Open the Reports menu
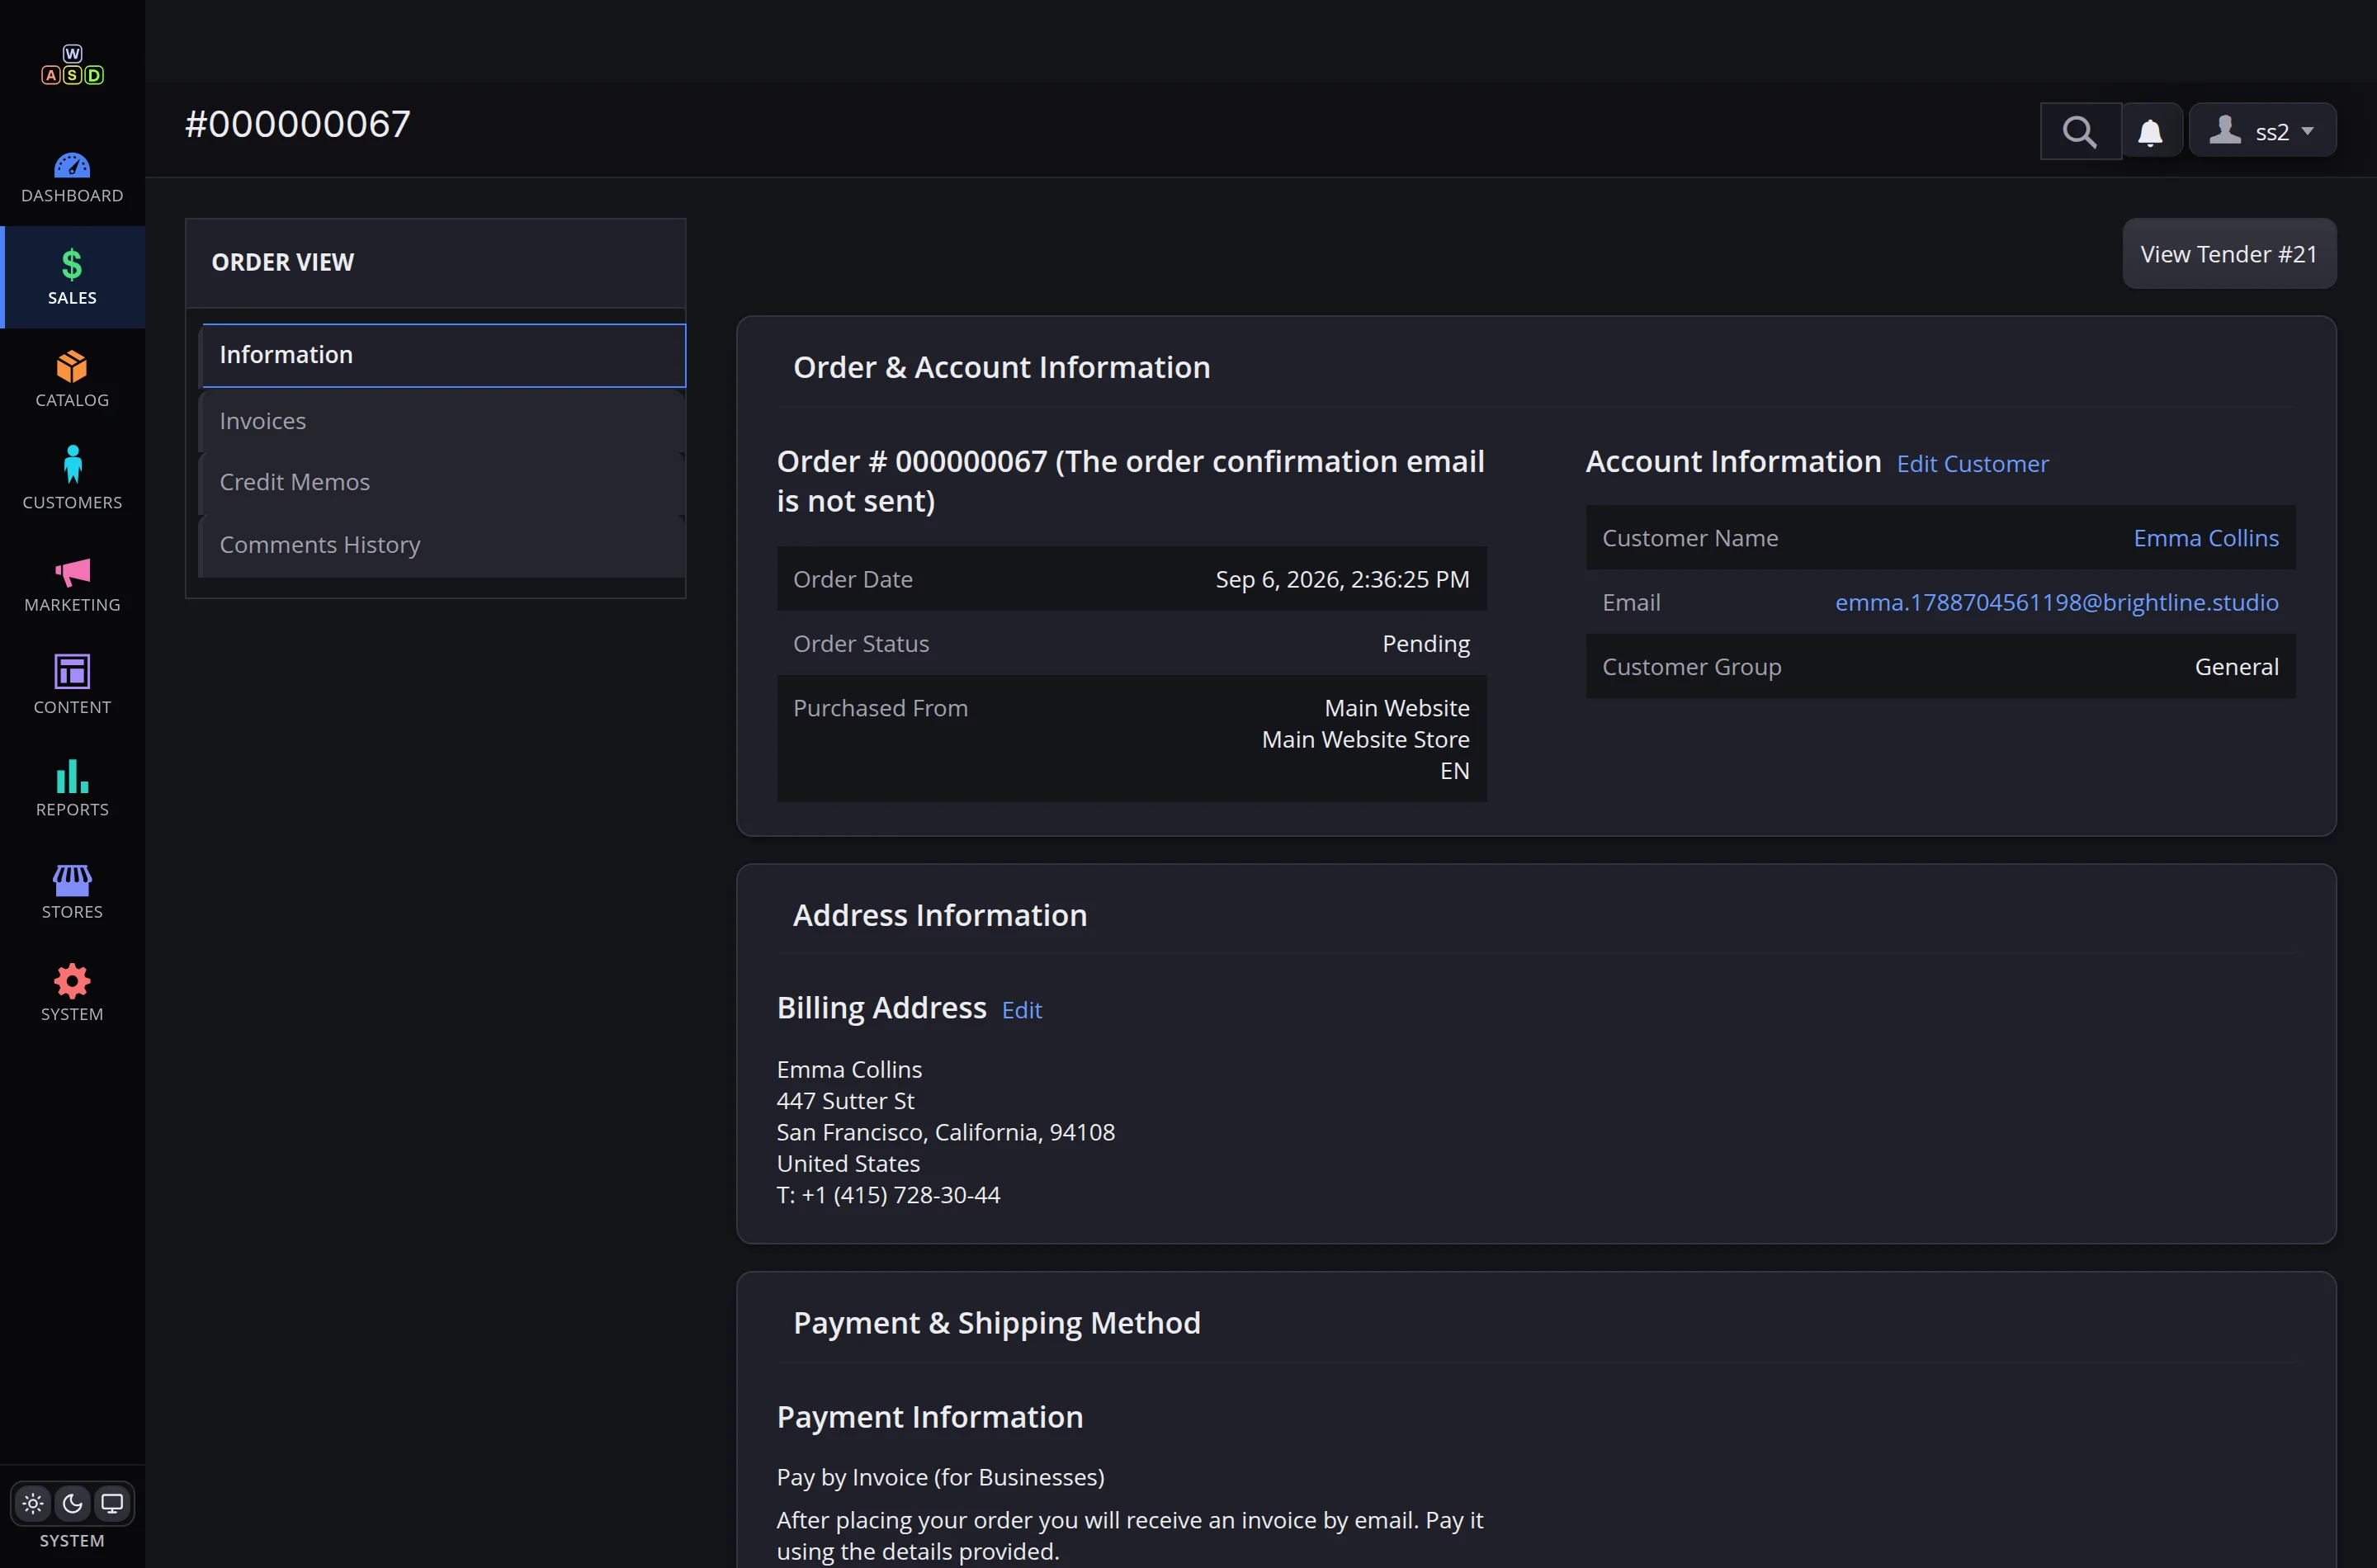This screenshot has width=2377, height=1568. point(72,788)
